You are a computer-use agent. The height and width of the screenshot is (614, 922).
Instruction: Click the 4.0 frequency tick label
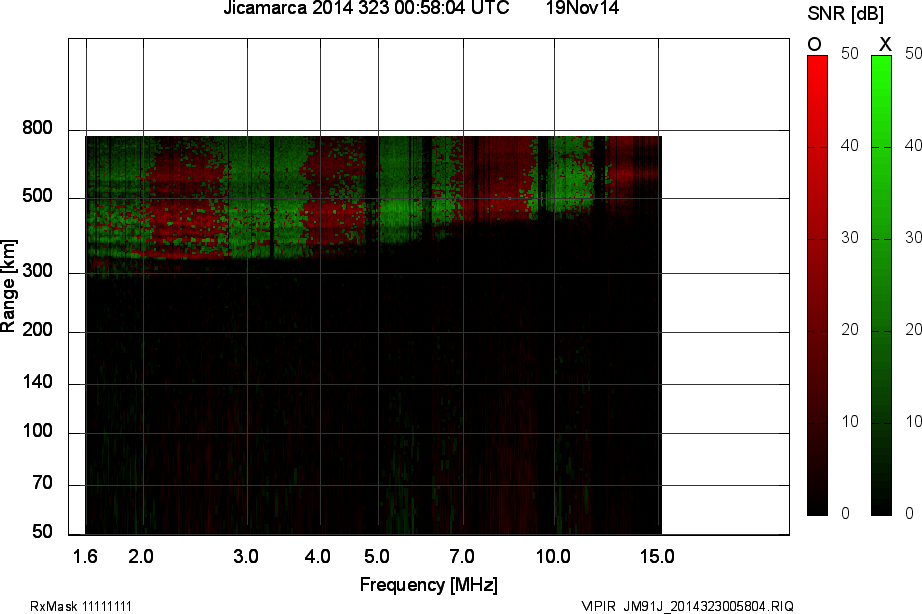coord(318,556)
